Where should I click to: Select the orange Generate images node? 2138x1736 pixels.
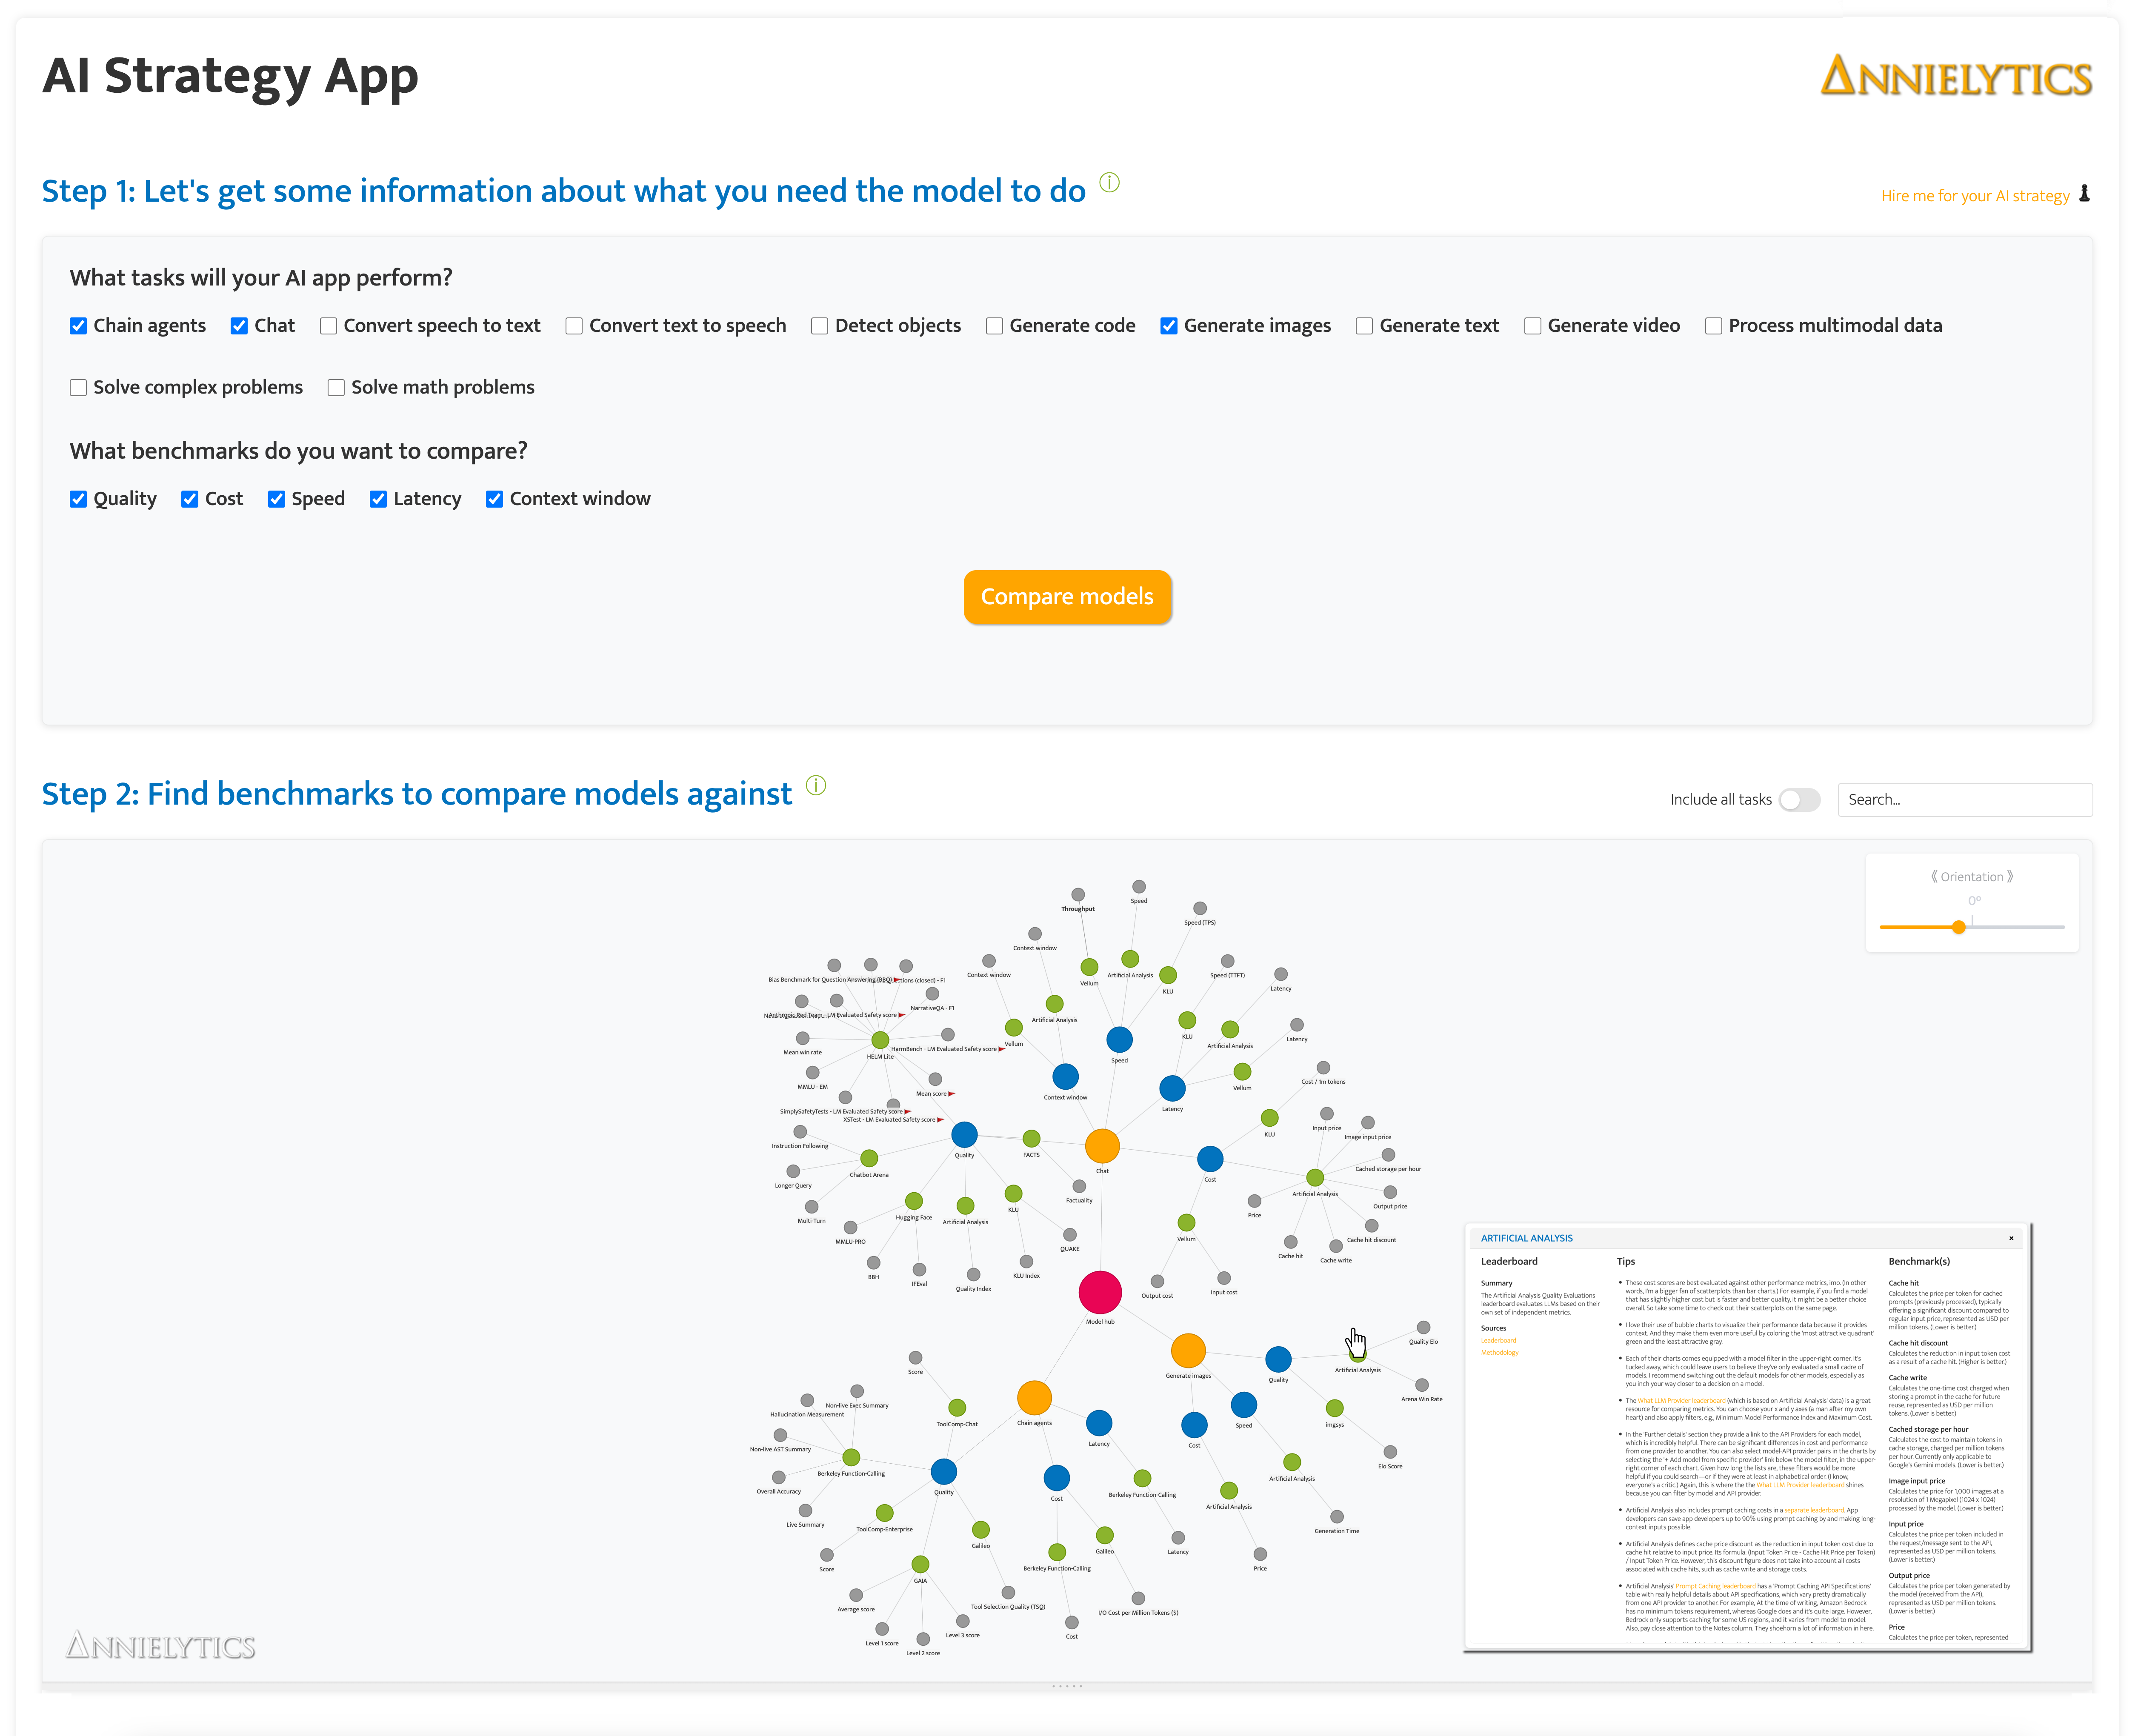(x=1188, y=1350)
